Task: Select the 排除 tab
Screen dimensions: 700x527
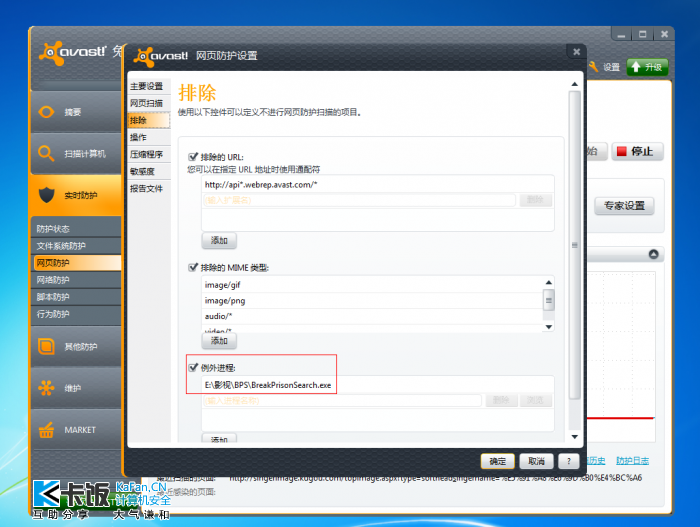Action: (x=149, y=120)
